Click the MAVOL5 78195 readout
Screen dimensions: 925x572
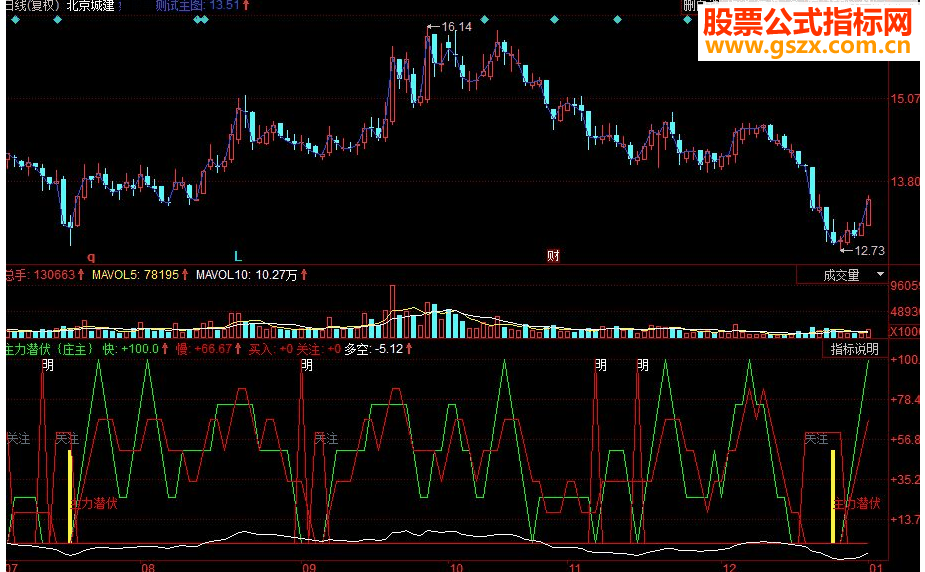click(140, 275)
